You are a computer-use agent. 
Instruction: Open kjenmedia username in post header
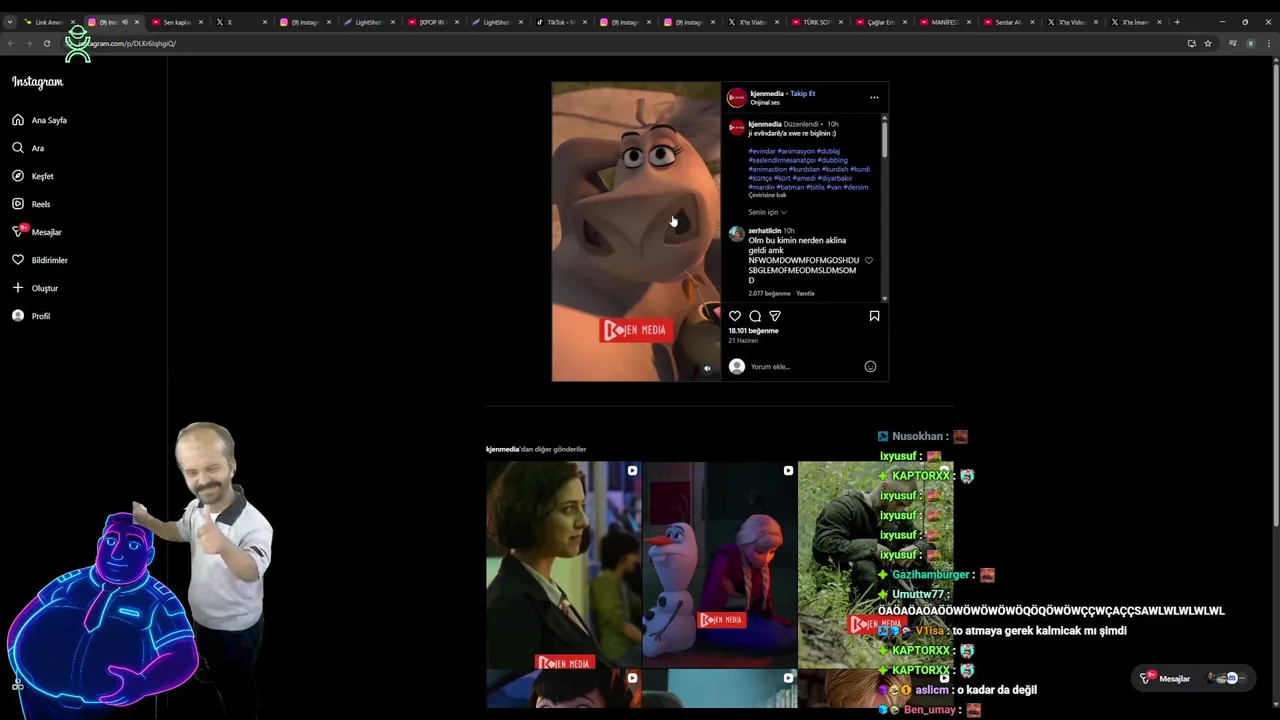[767, 94]
